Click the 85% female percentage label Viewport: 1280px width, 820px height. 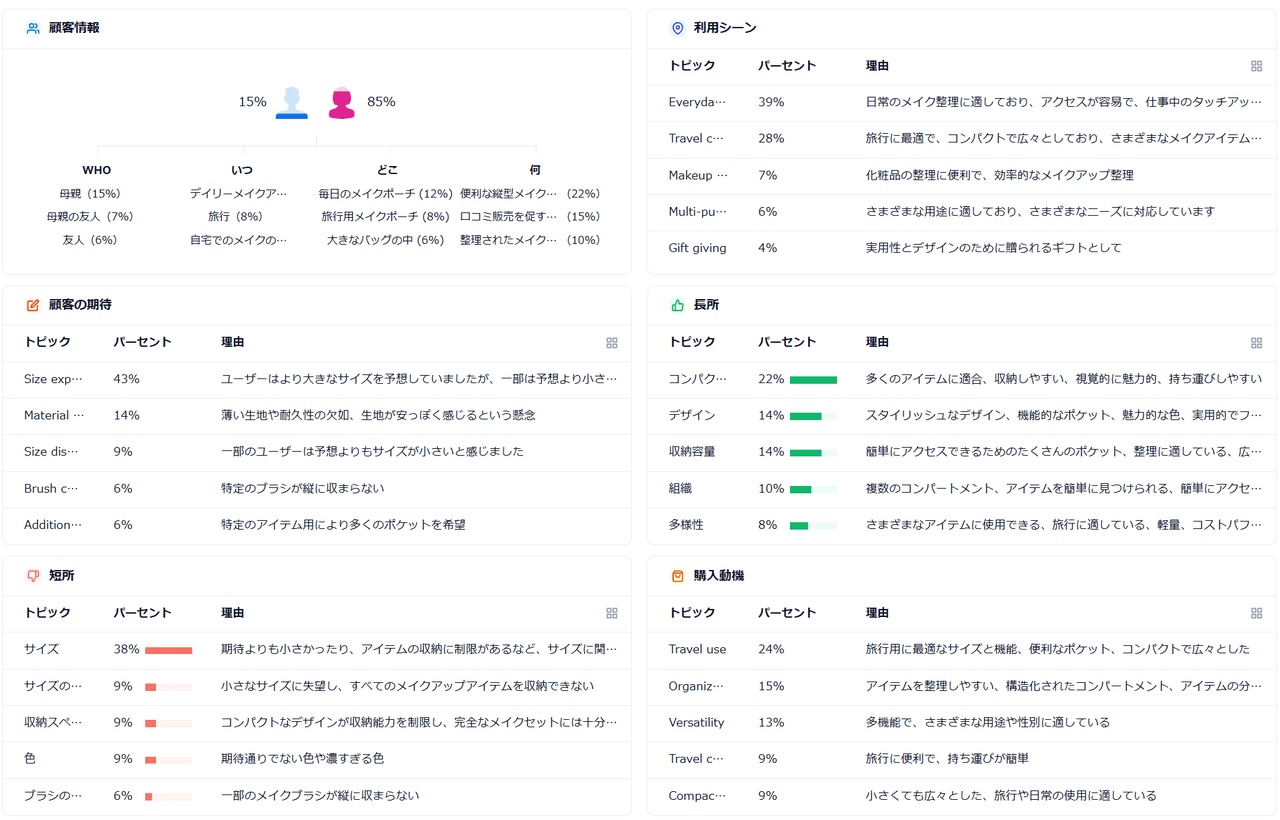click(381, 102)
